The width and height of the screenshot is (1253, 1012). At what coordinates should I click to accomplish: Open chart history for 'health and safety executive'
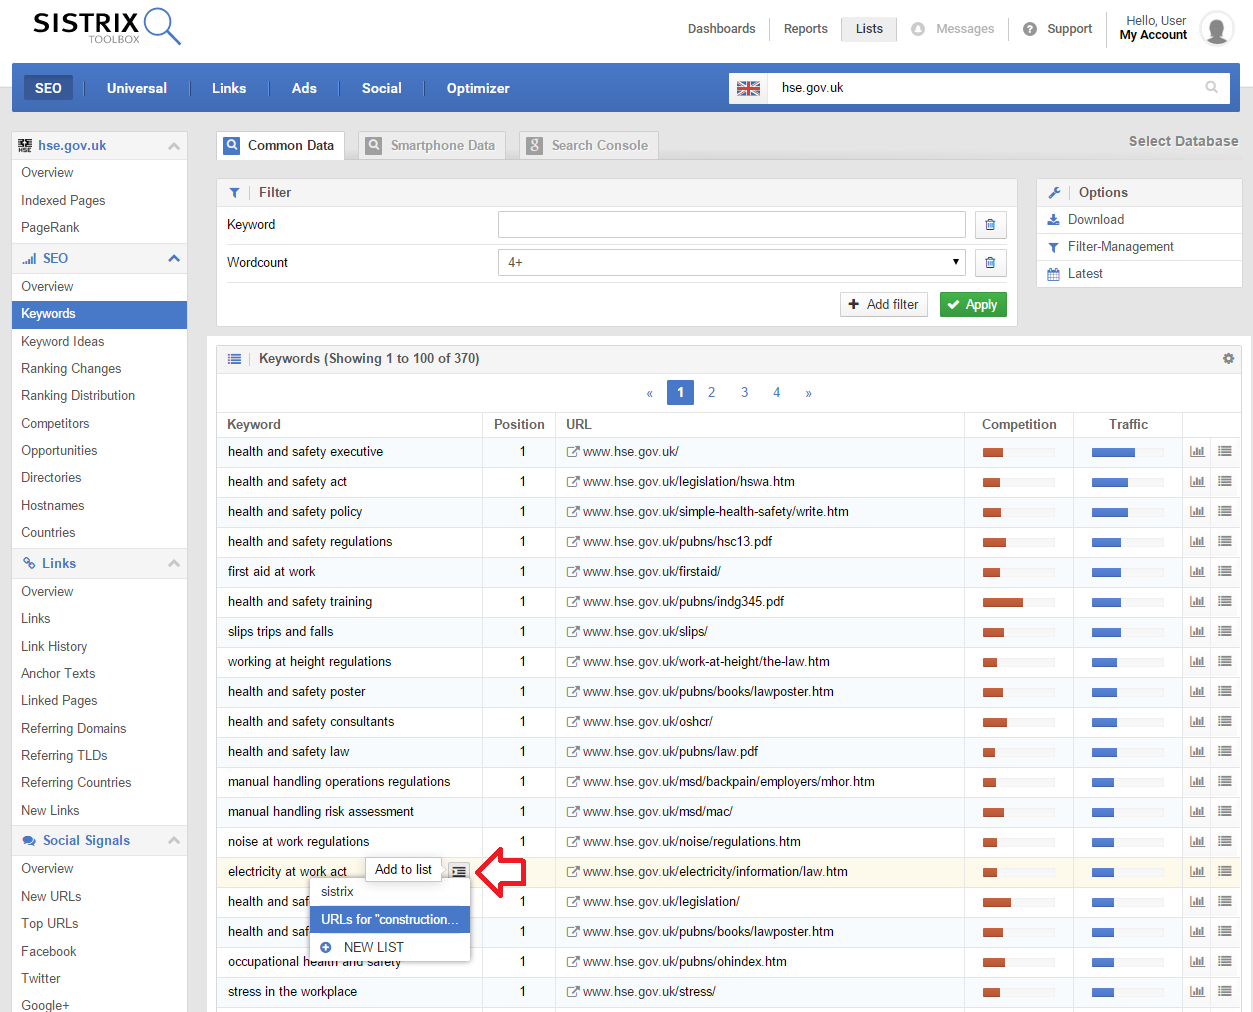point(1197,452)
